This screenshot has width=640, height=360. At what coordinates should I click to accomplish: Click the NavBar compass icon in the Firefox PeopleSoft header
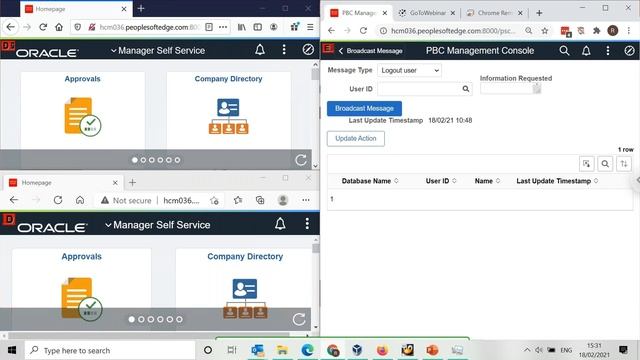[x=308, y=50]
